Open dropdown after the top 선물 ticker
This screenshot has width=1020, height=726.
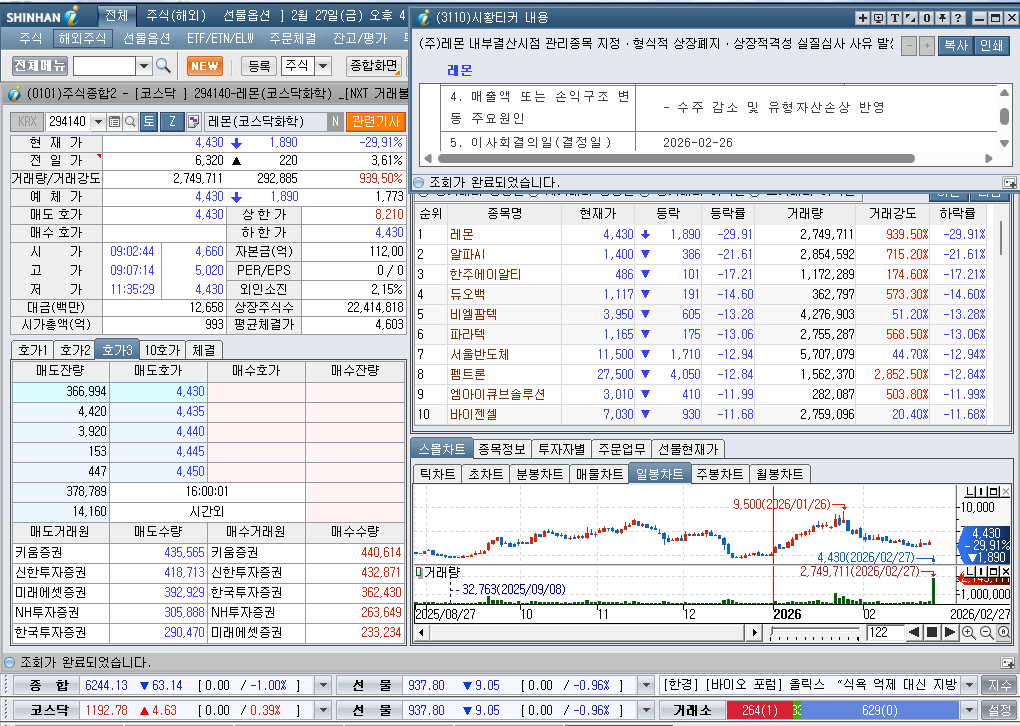(645, 685)
